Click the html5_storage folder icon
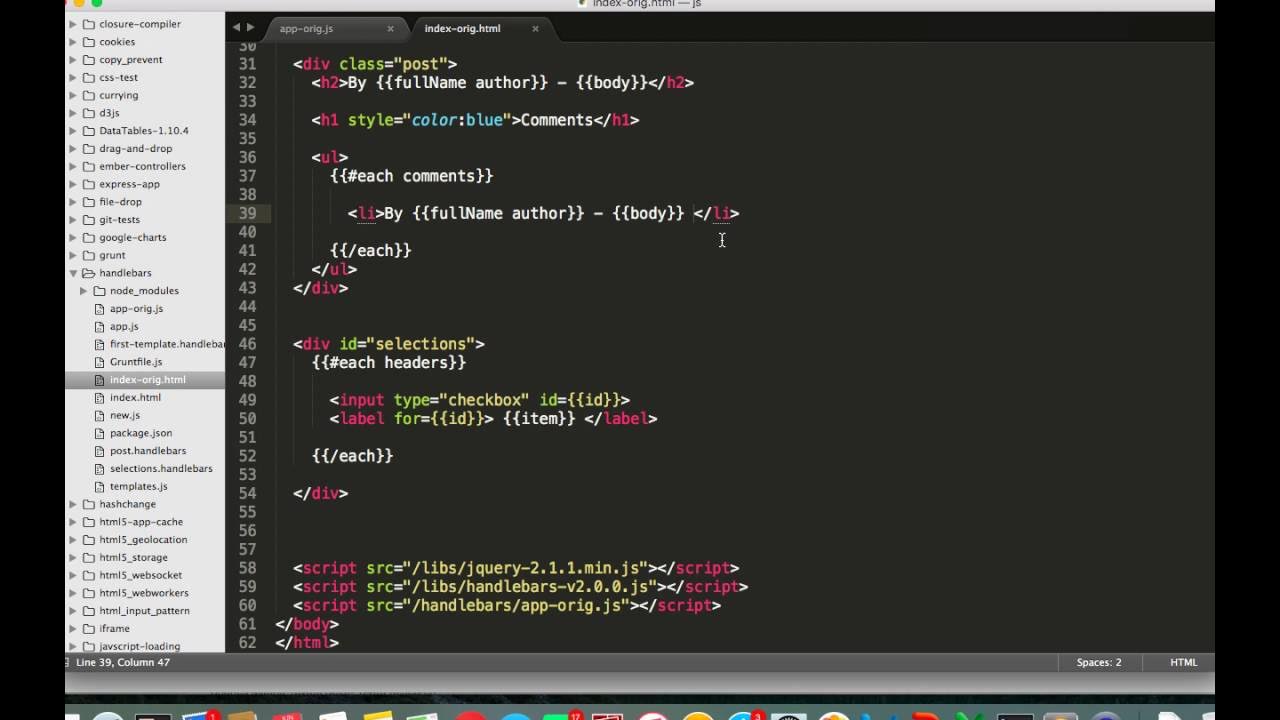This screenshot has height=720, width=1280. [89, 558]
